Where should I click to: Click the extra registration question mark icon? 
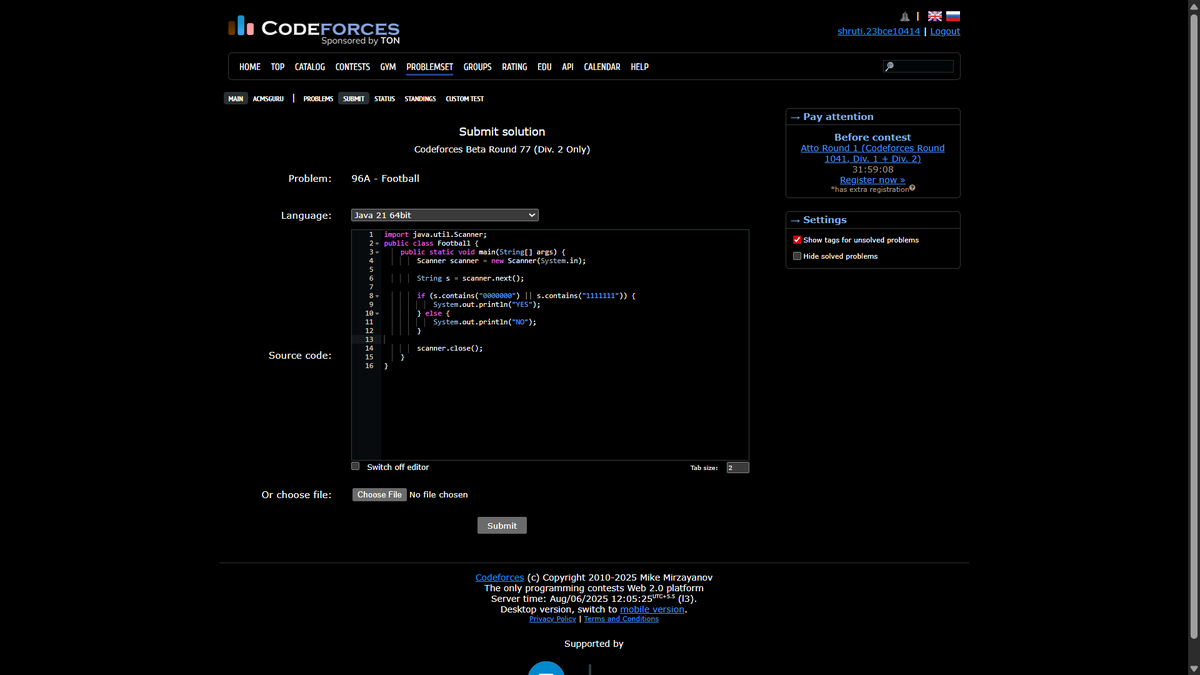coord(912,188)
